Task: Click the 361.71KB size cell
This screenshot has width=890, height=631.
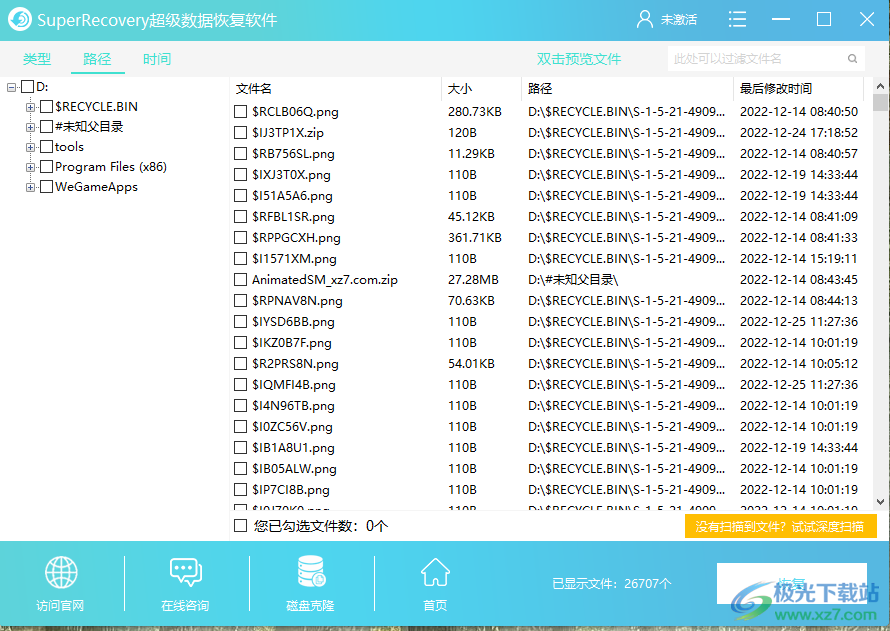Action: click(475, 238)
